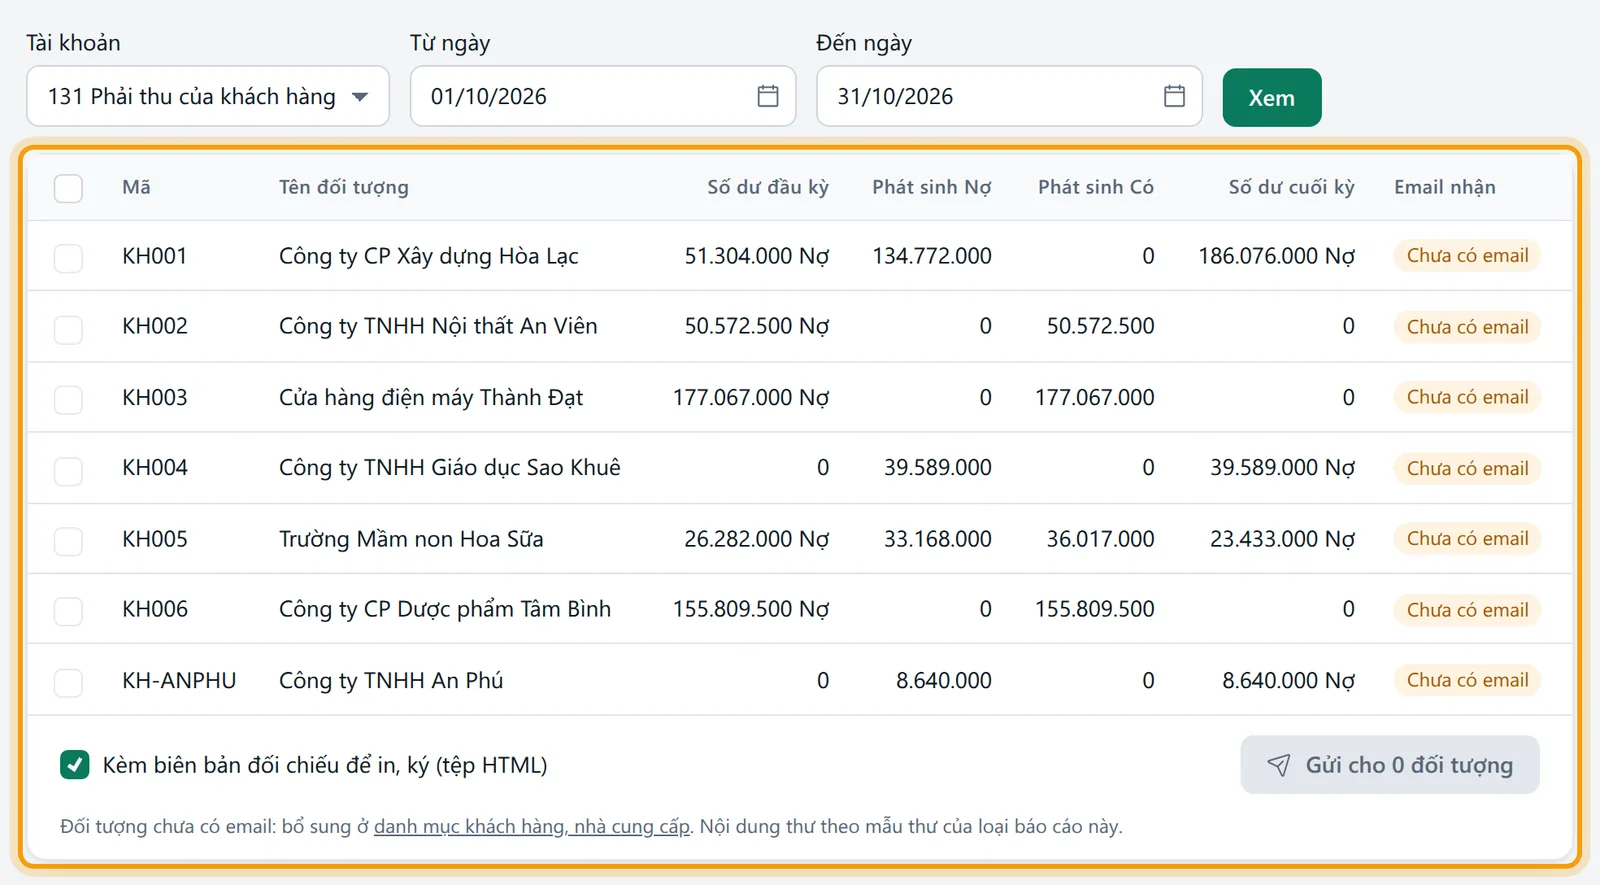
Task: Open the danh mục khách hàng, nhà cung cấp link
Action: coord(532,827)
